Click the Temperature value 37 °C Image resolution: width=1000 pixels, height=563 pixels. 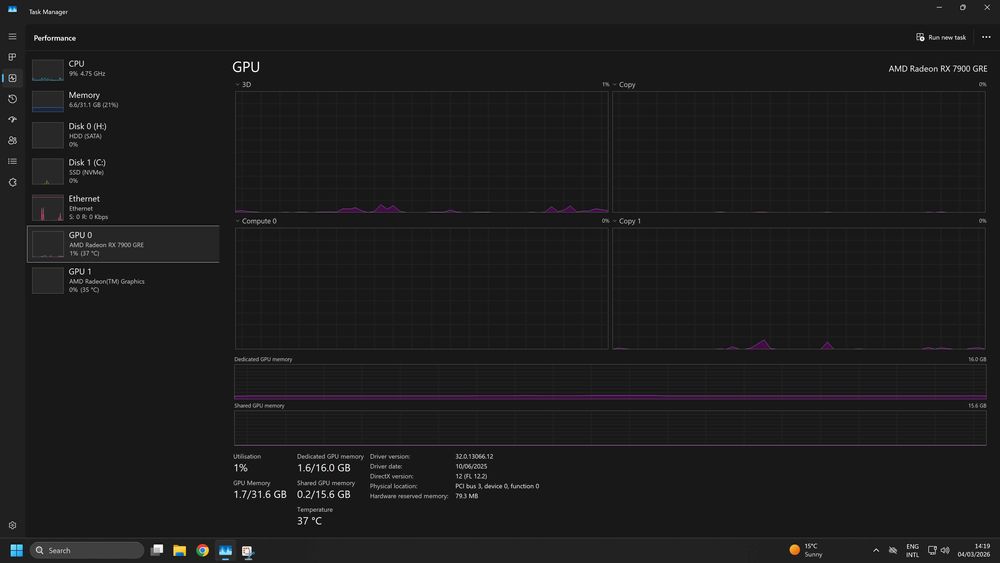pos(309,521)
